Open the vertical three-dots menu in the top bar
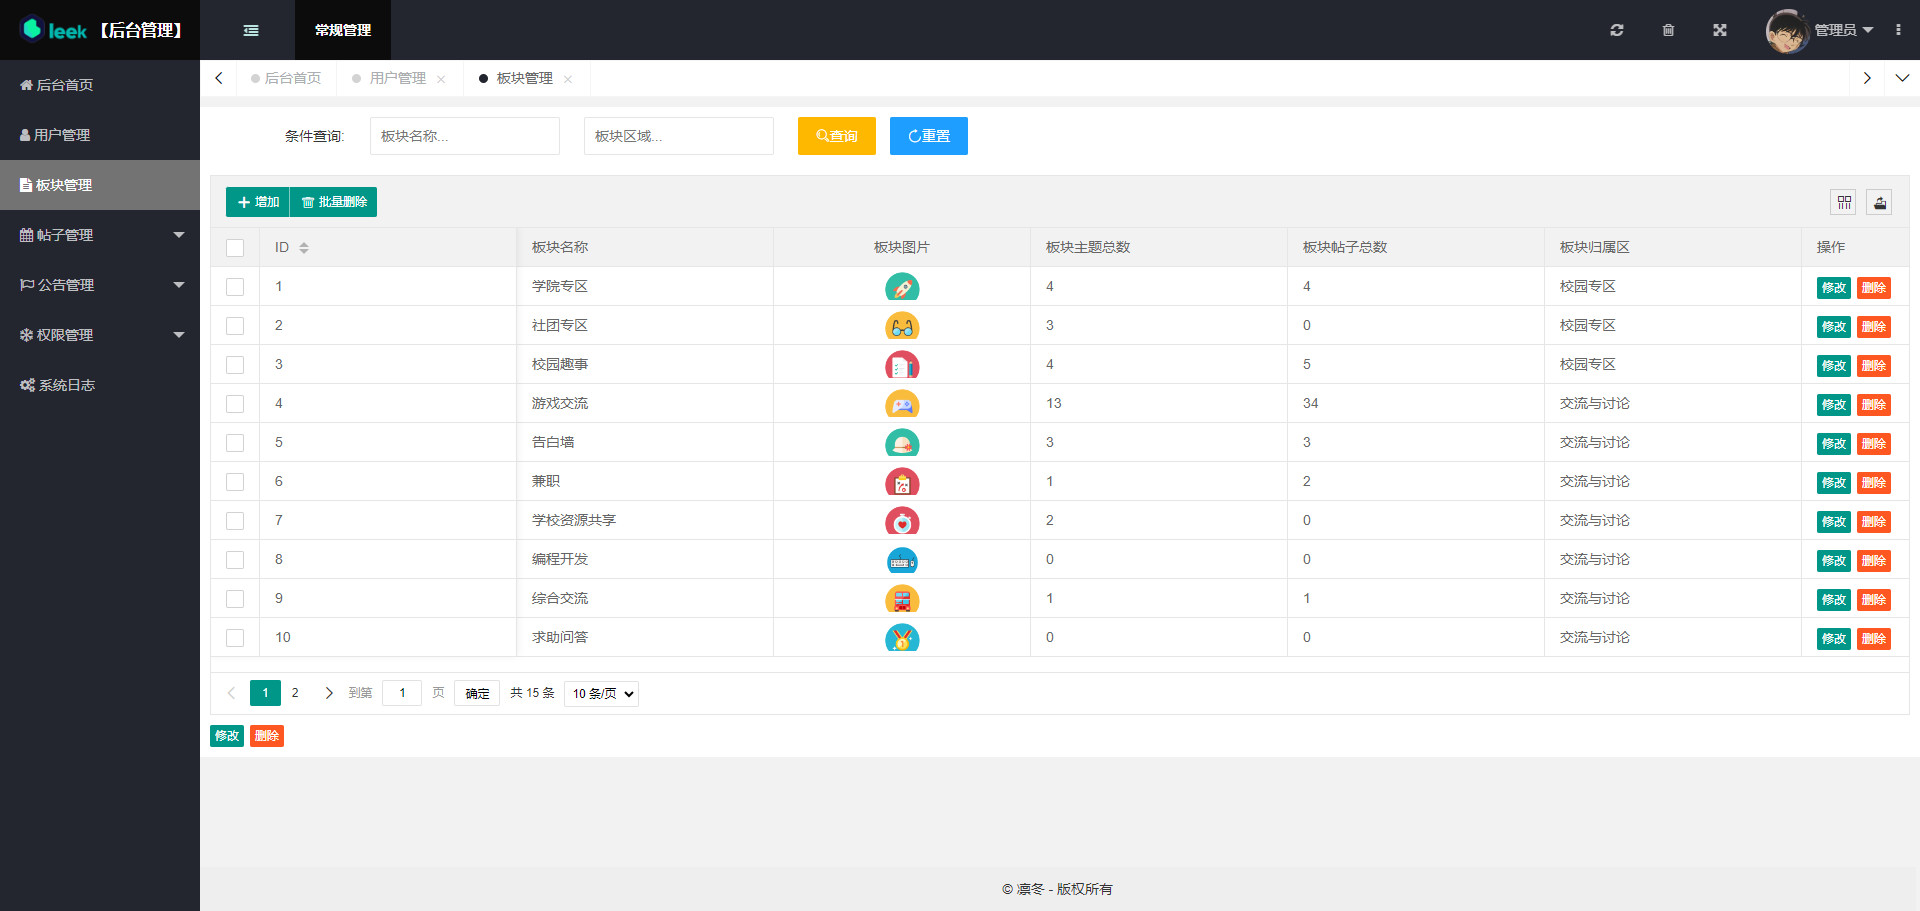The image size is (1920, 911). click(x=1898, y=30)
